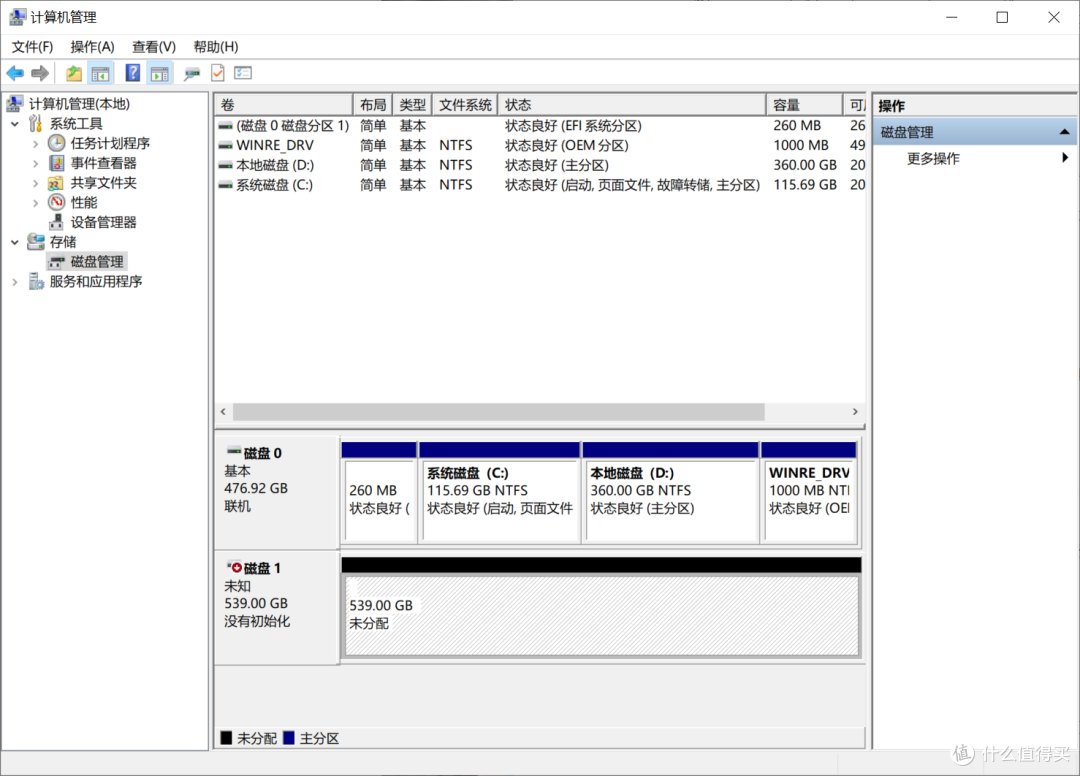The height and width of the screenshot is (776, 1080).
Task: Click the disk connection toolbar icon
Action: coord(191,73)
